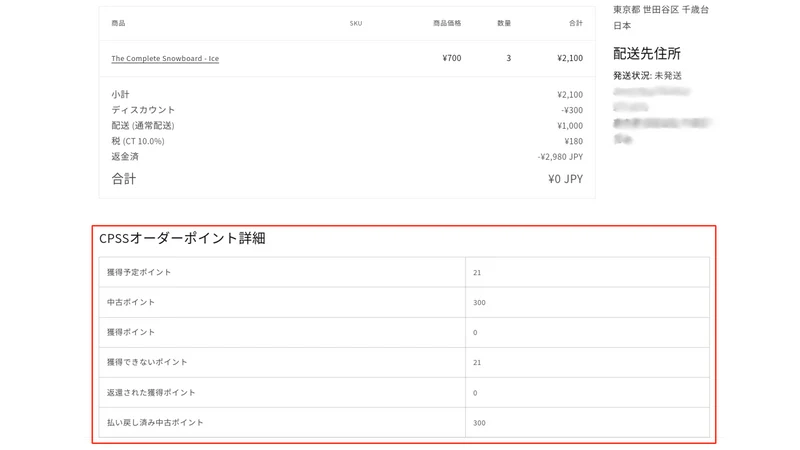Select the quantity value 3
The image size is (800, 450).
point(508,58)
